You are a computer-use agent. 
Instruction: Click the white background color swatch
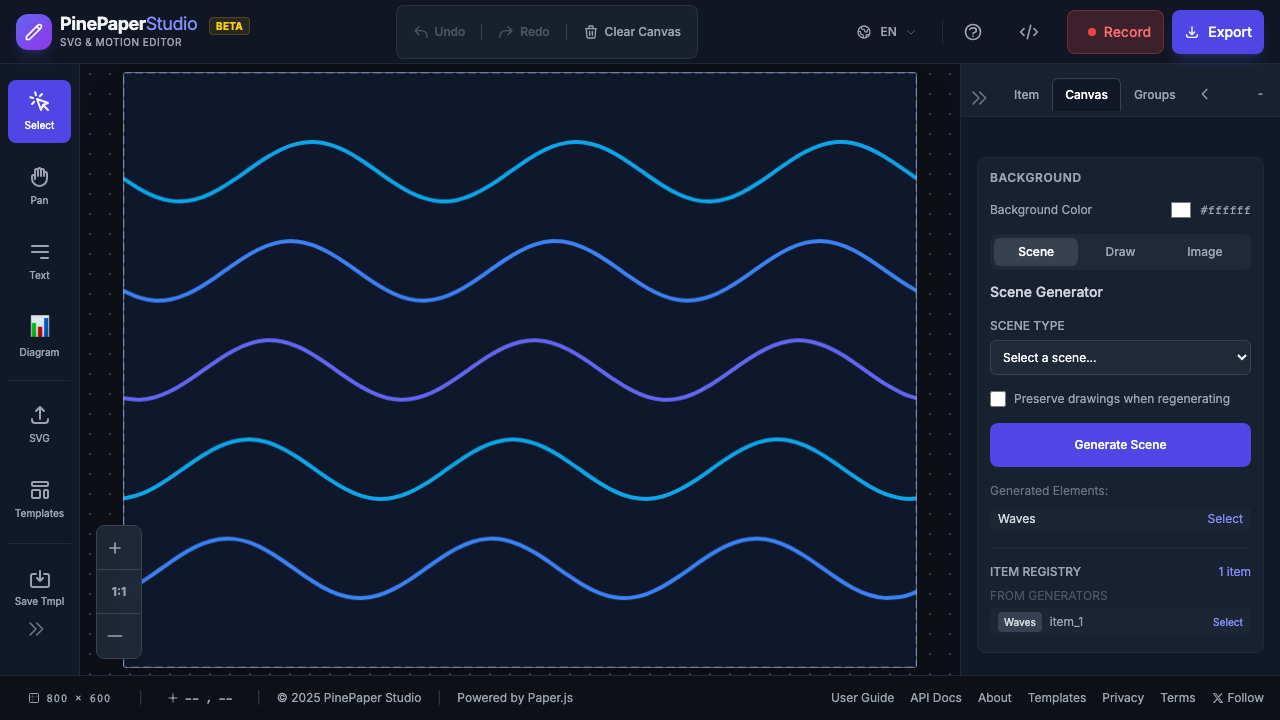pos(1181,210)
